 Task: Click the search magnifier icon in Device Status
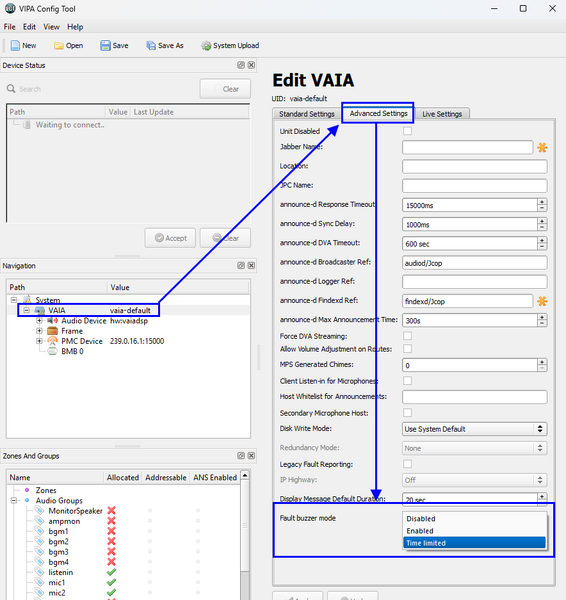coord(11,89)
